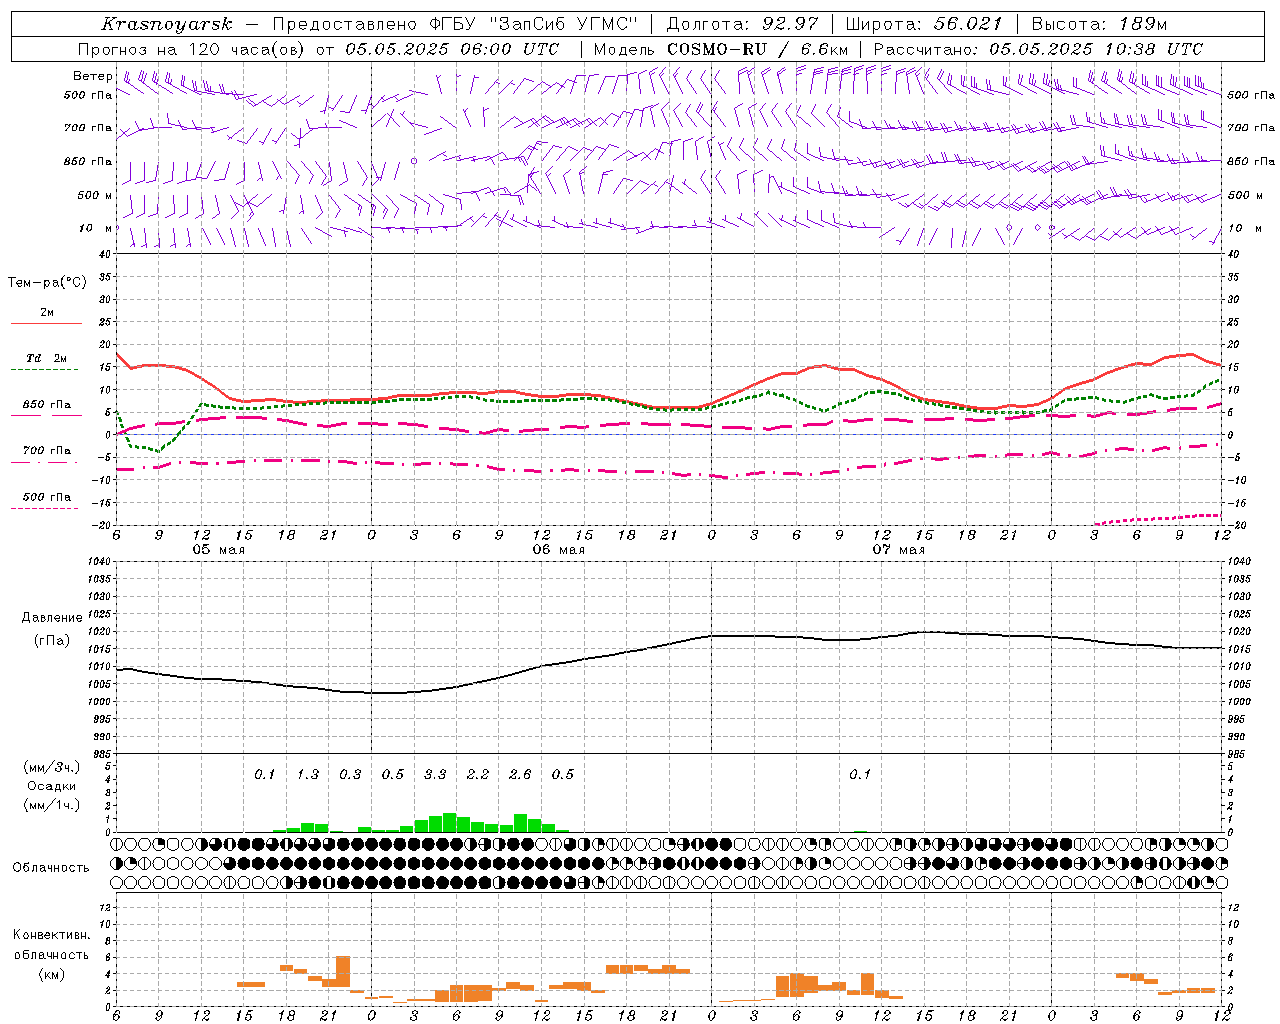Click the 'Давление' pressure panel label
Viewport: 1280px width, 1024px height.
[51, 618]
